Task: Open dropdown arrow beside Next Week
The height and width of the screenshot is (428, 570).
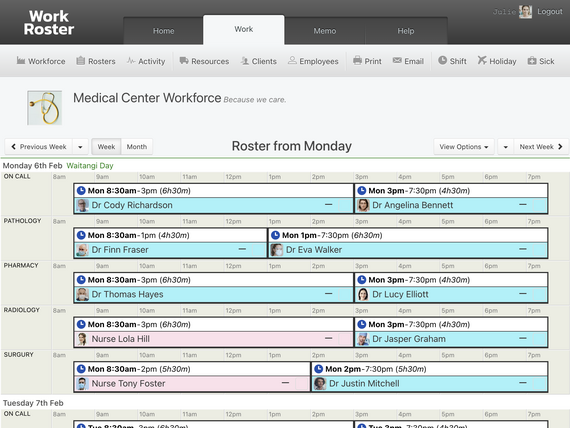Action: (505, 147)
